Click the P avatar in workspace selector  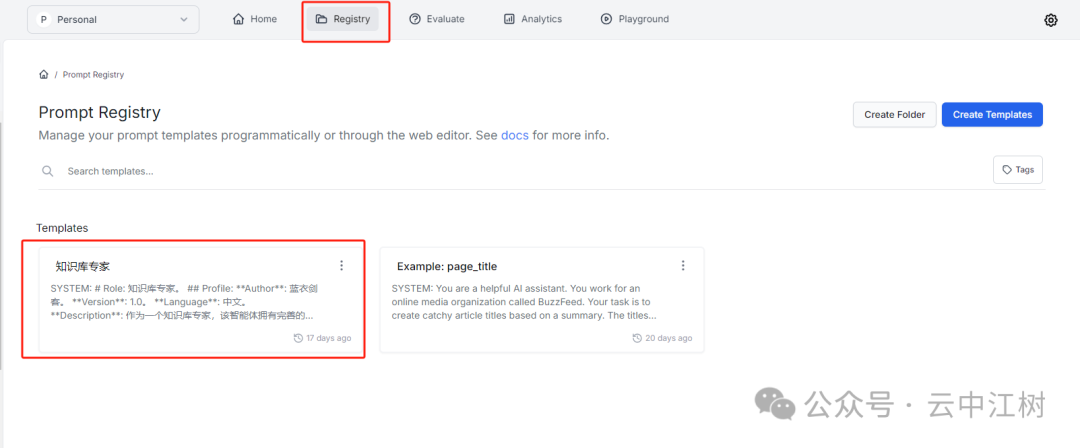click(x=43, y=19)
